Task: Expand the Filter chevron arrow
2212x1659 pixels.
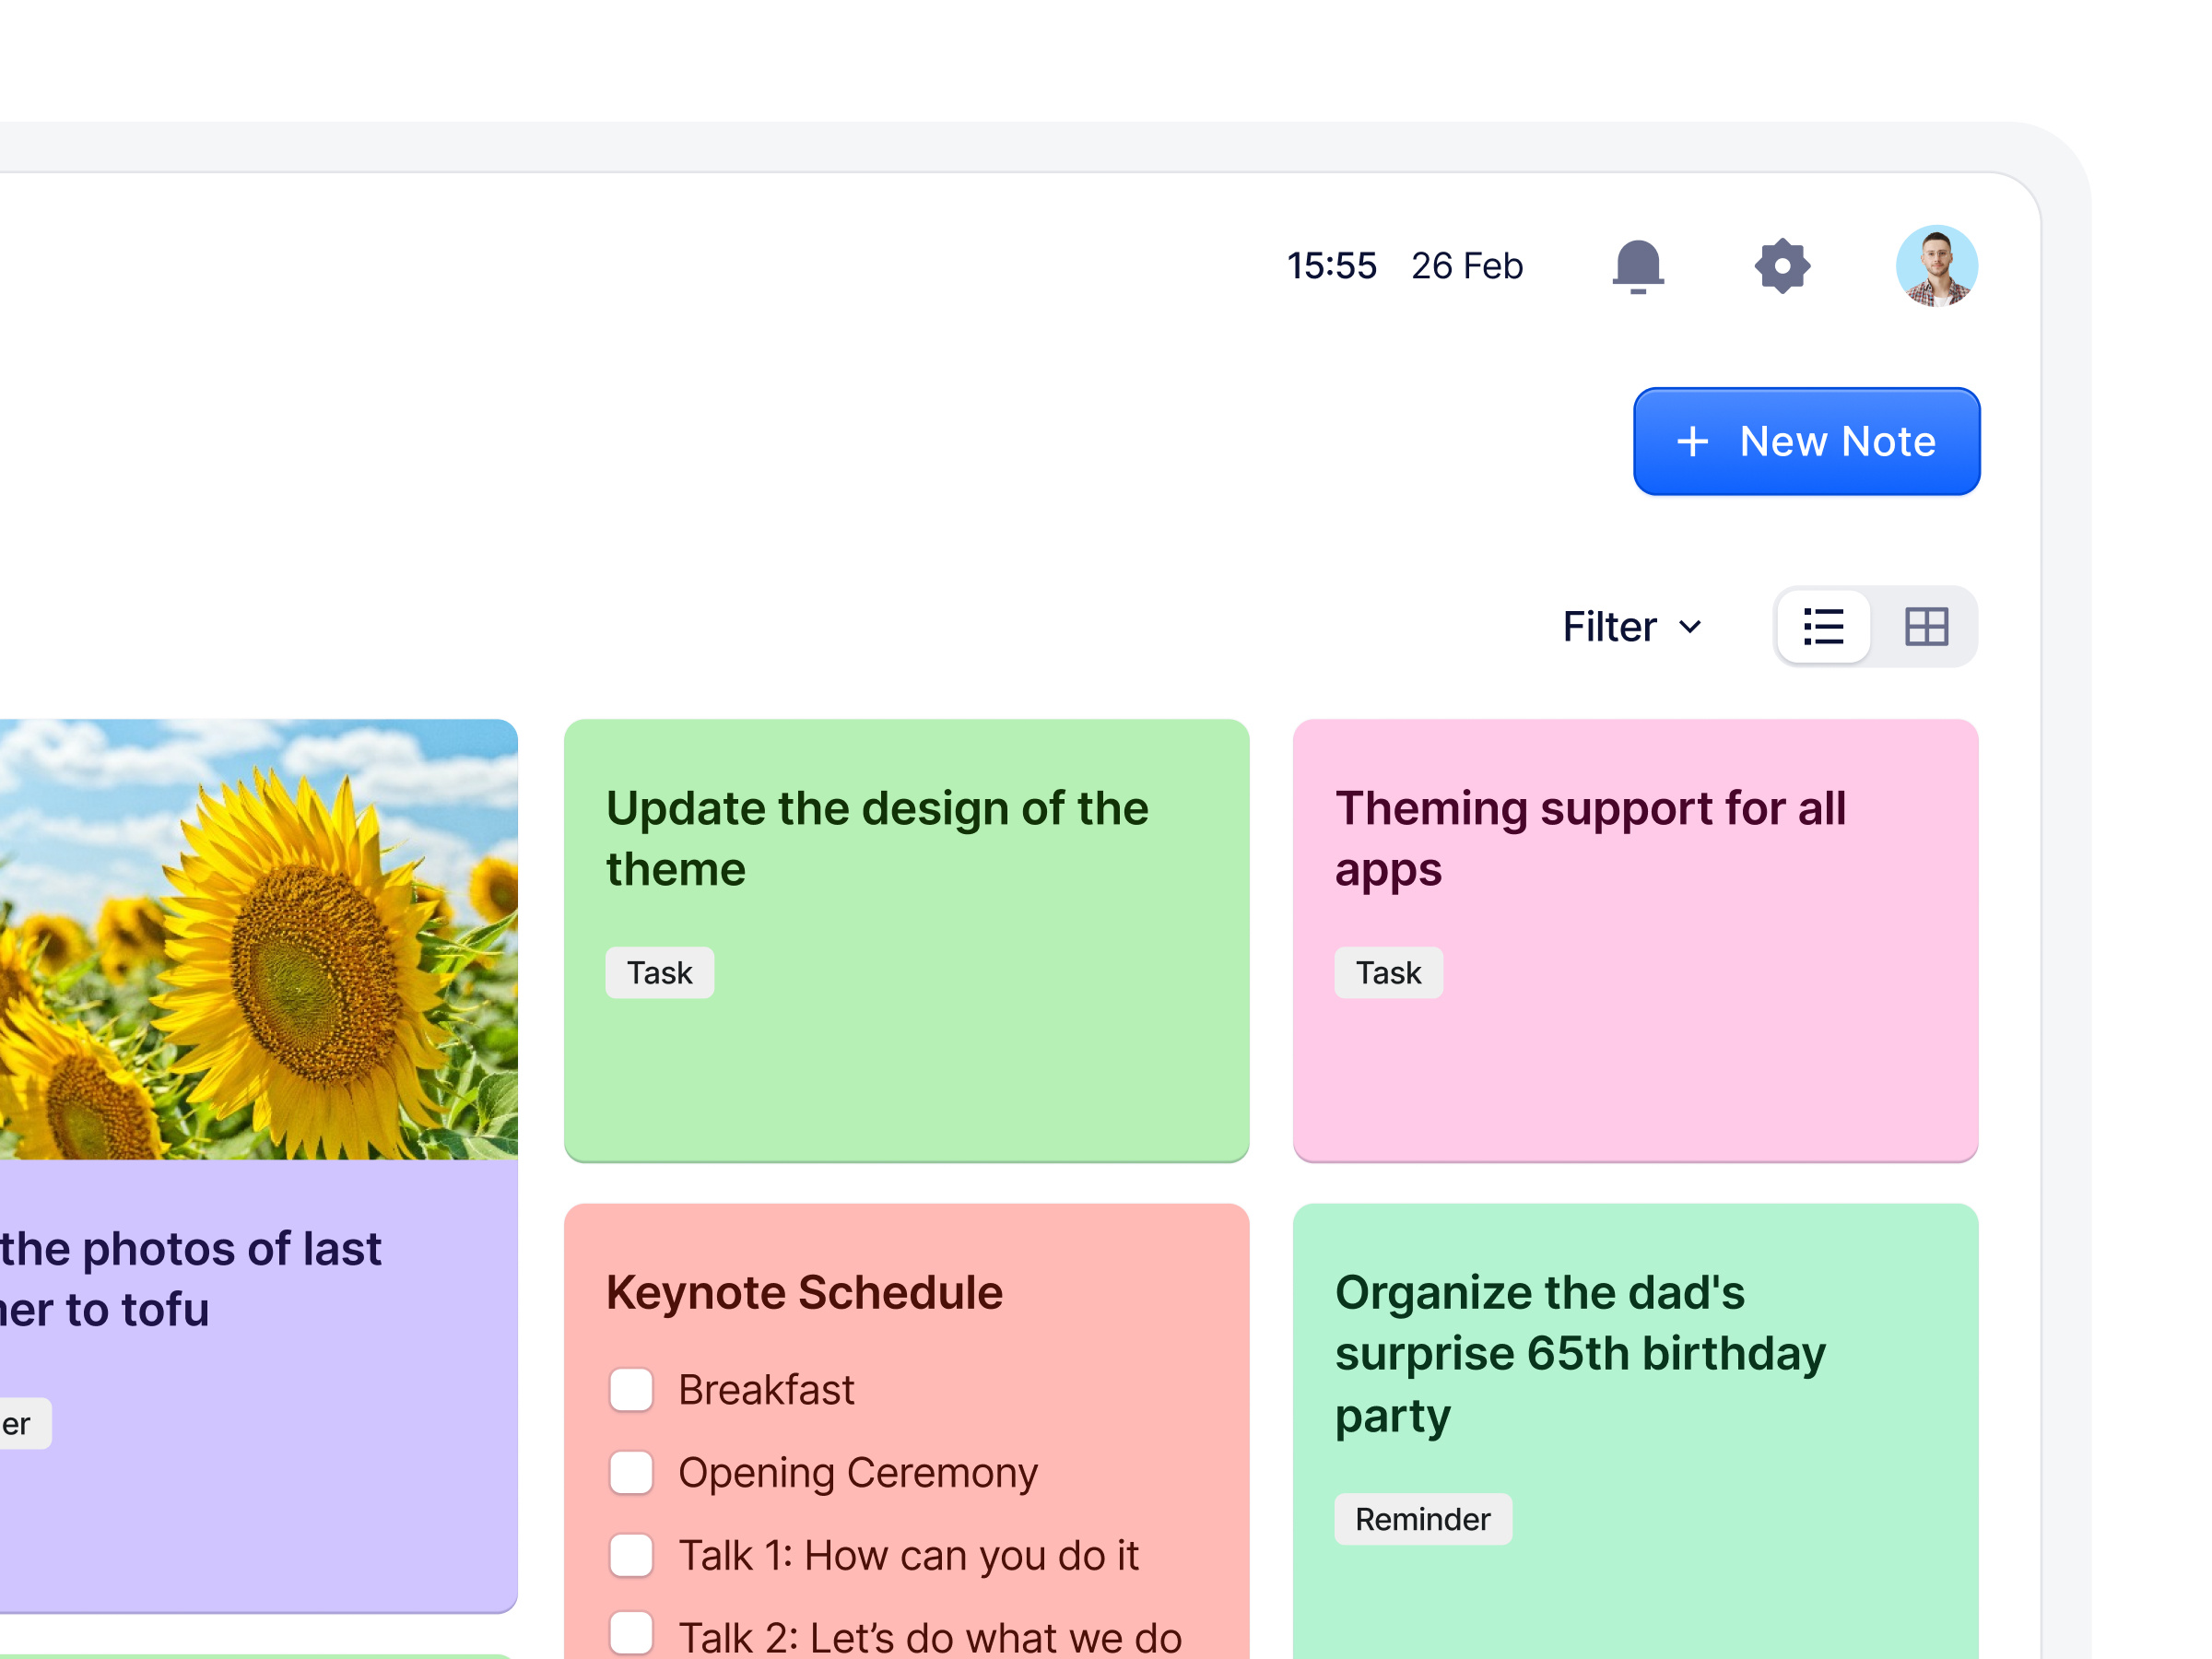Action: click(1693, 627)
